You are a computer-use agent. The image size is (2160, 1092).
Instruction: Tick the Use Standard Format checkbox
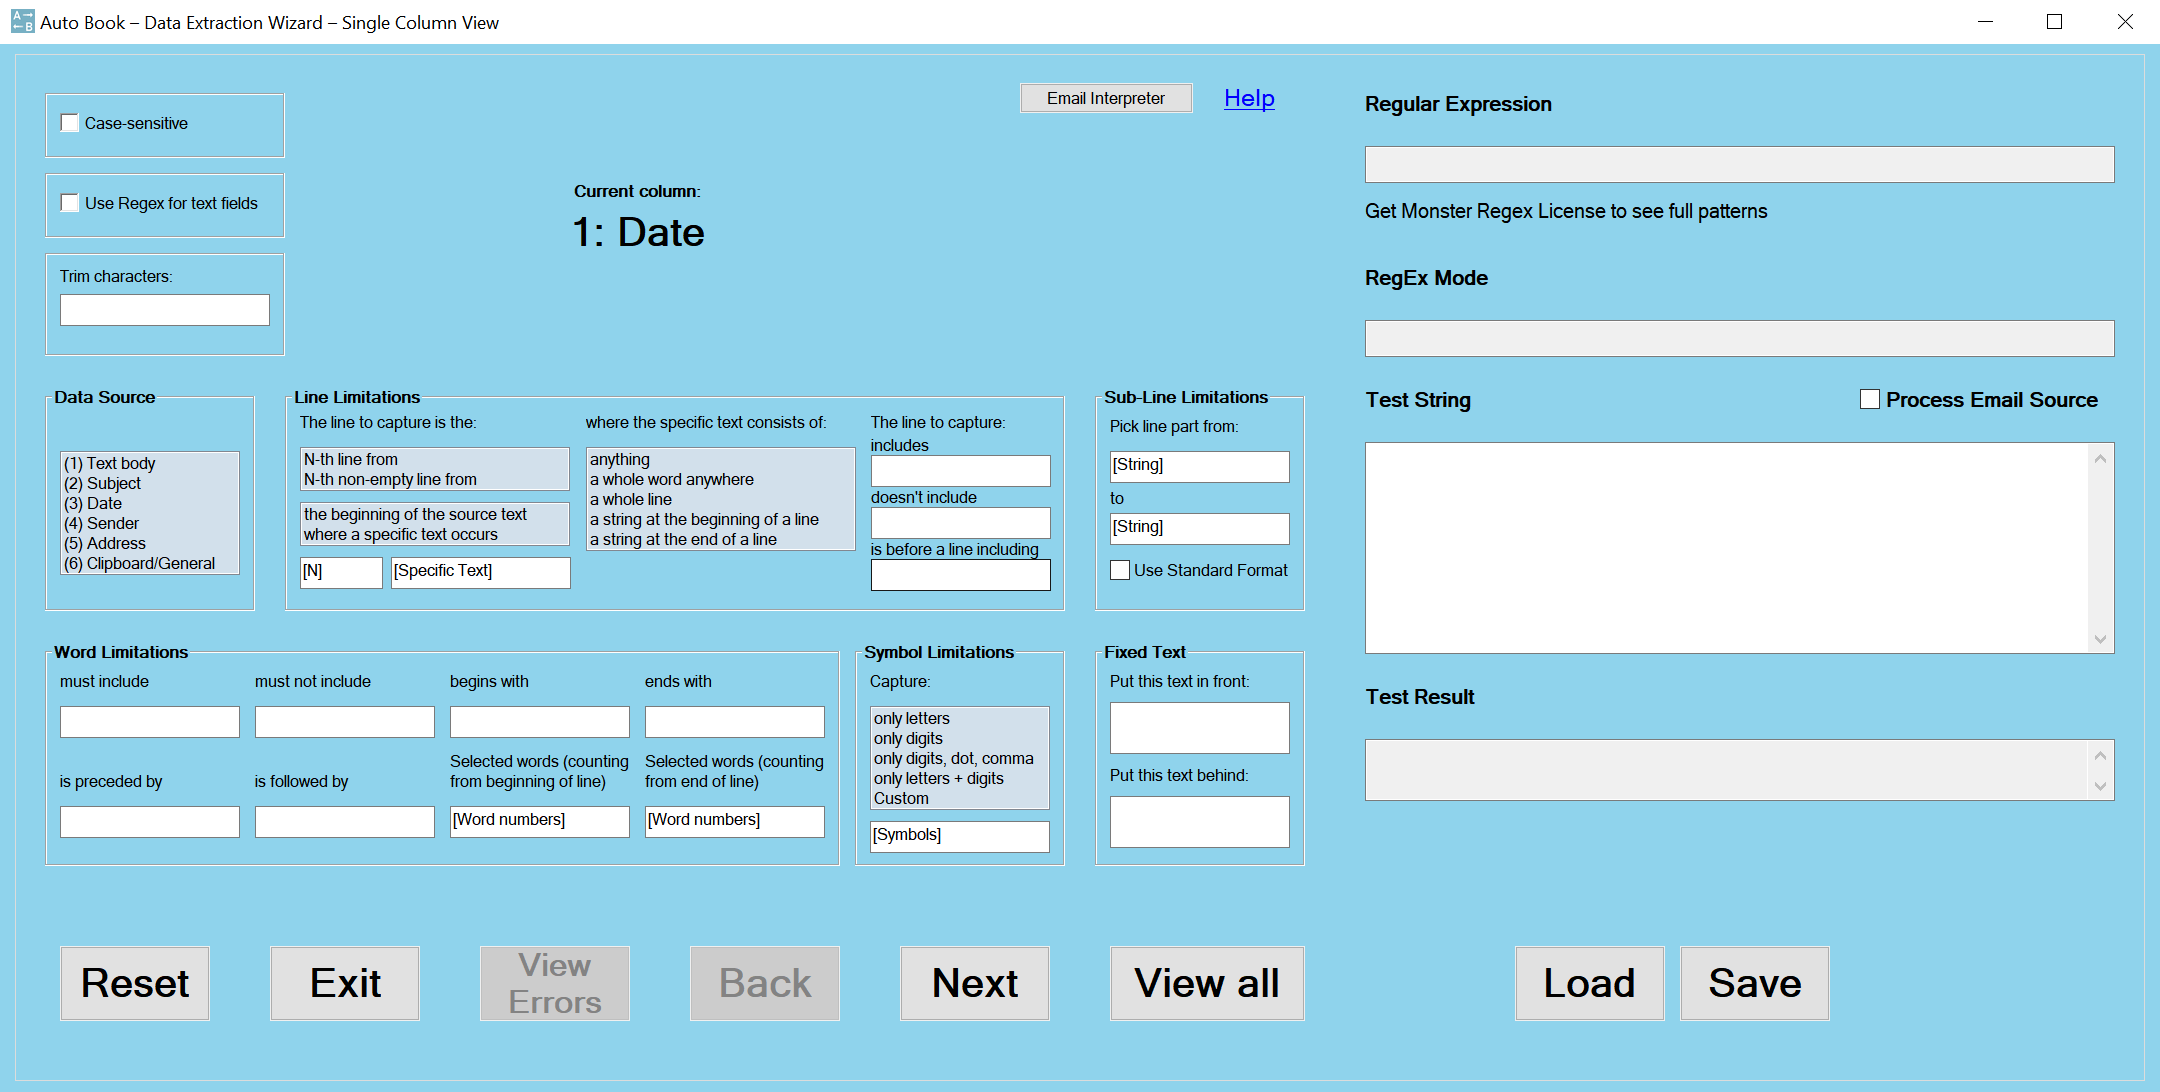1120,570
